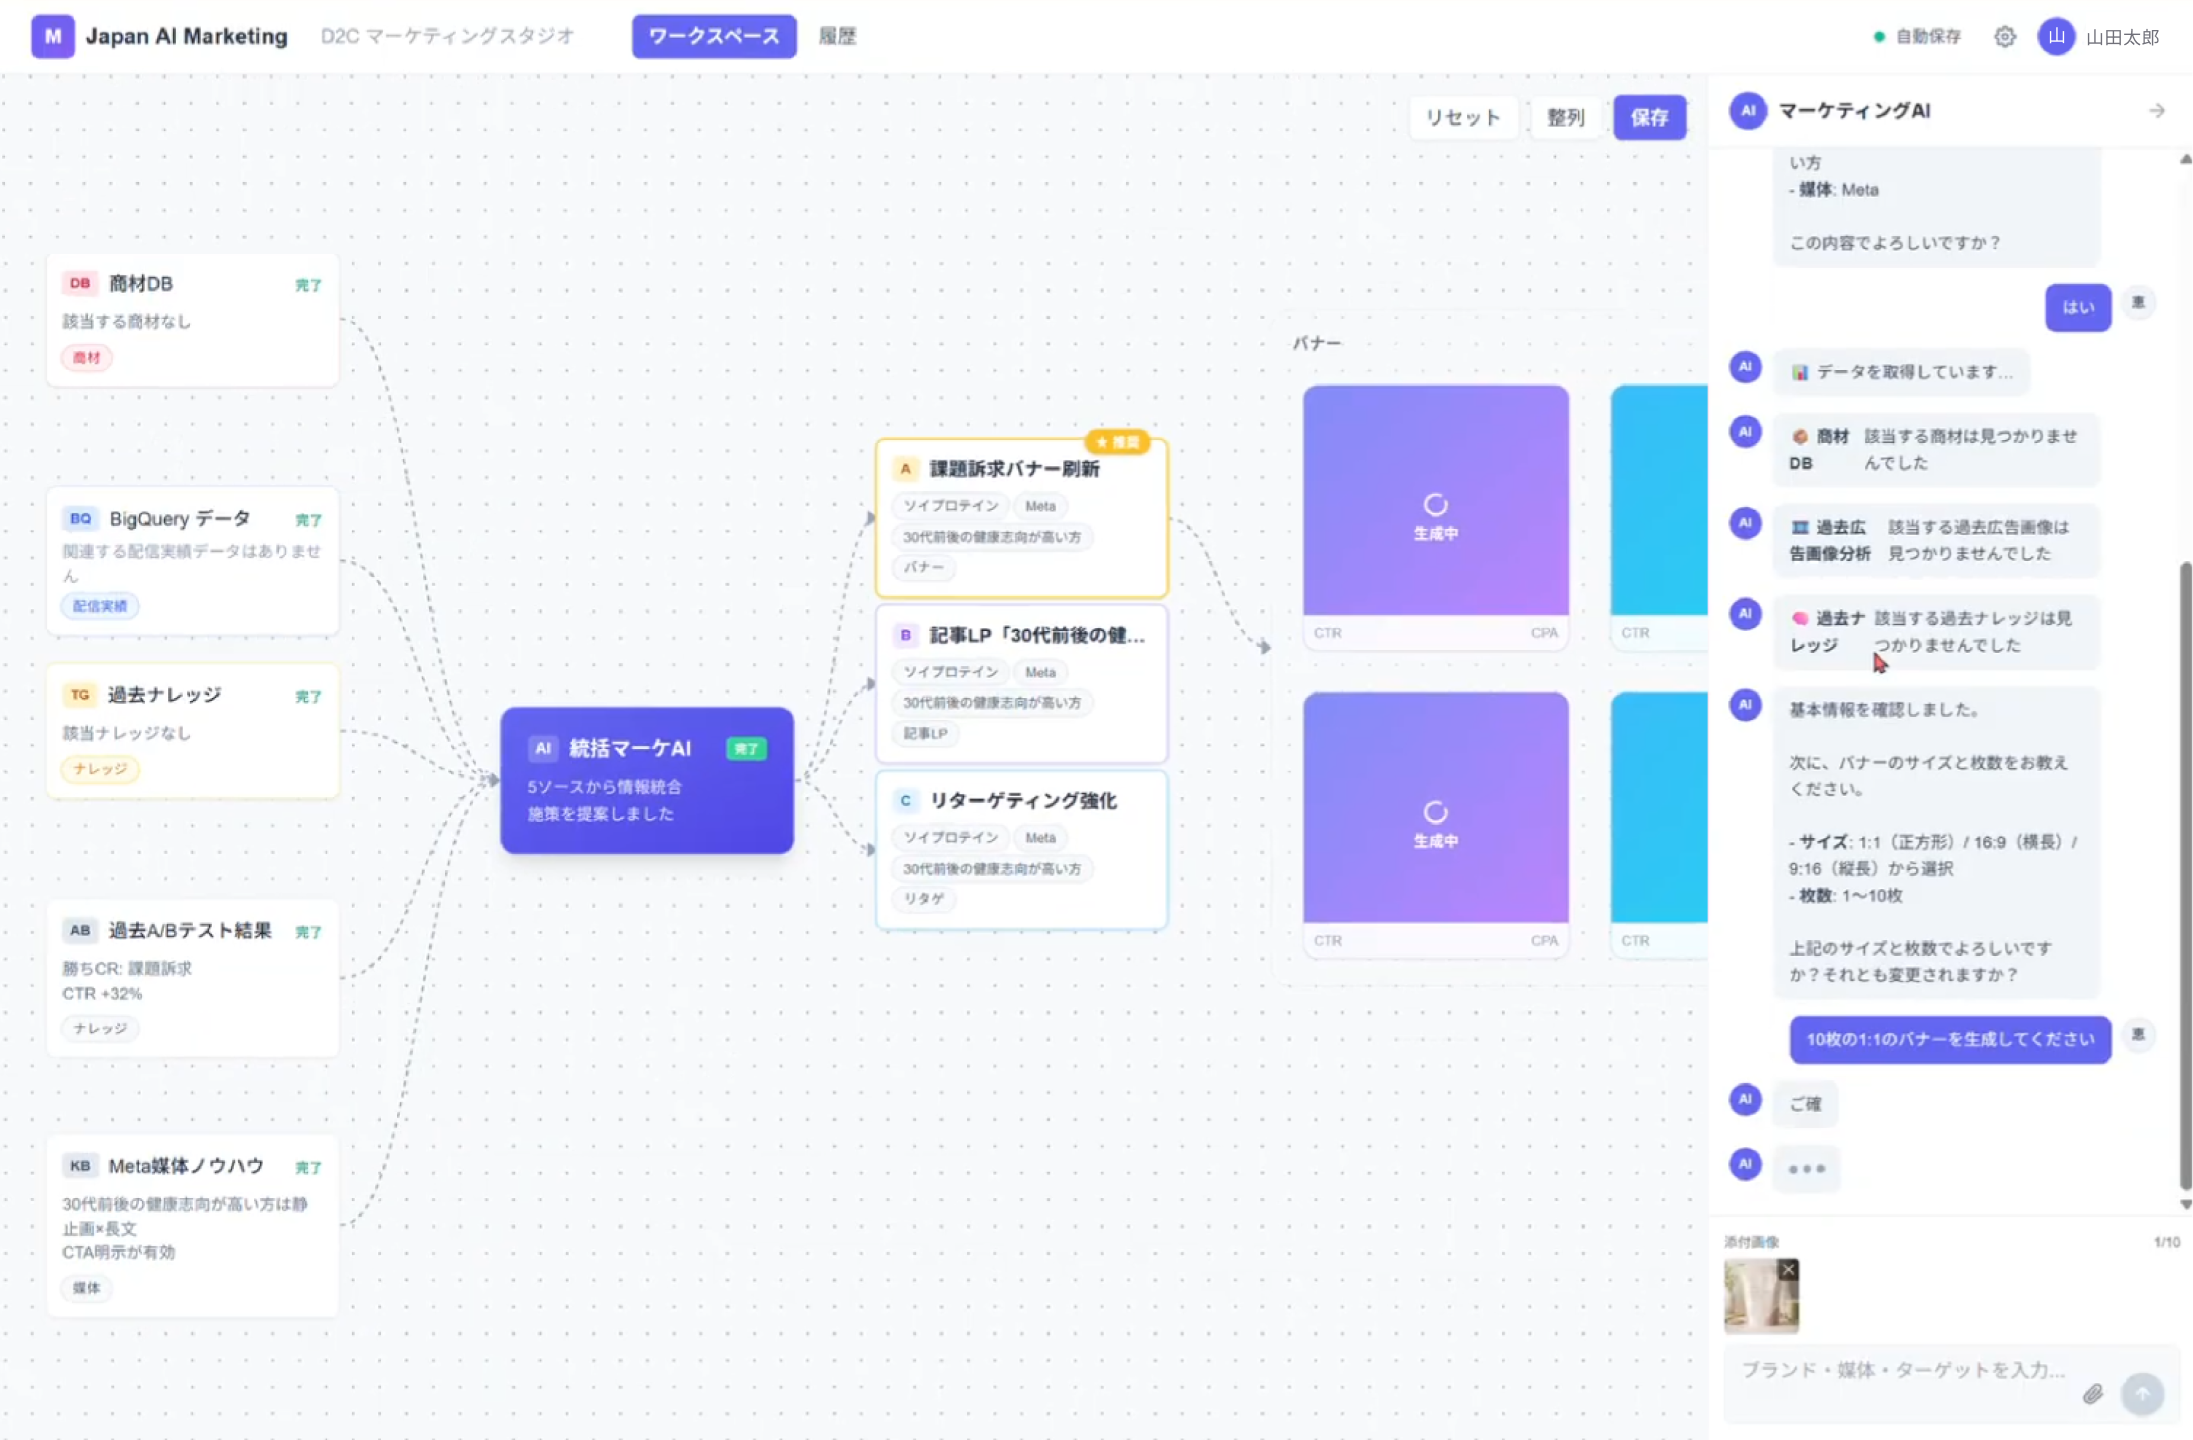Open the settings gear icon

2004,37
